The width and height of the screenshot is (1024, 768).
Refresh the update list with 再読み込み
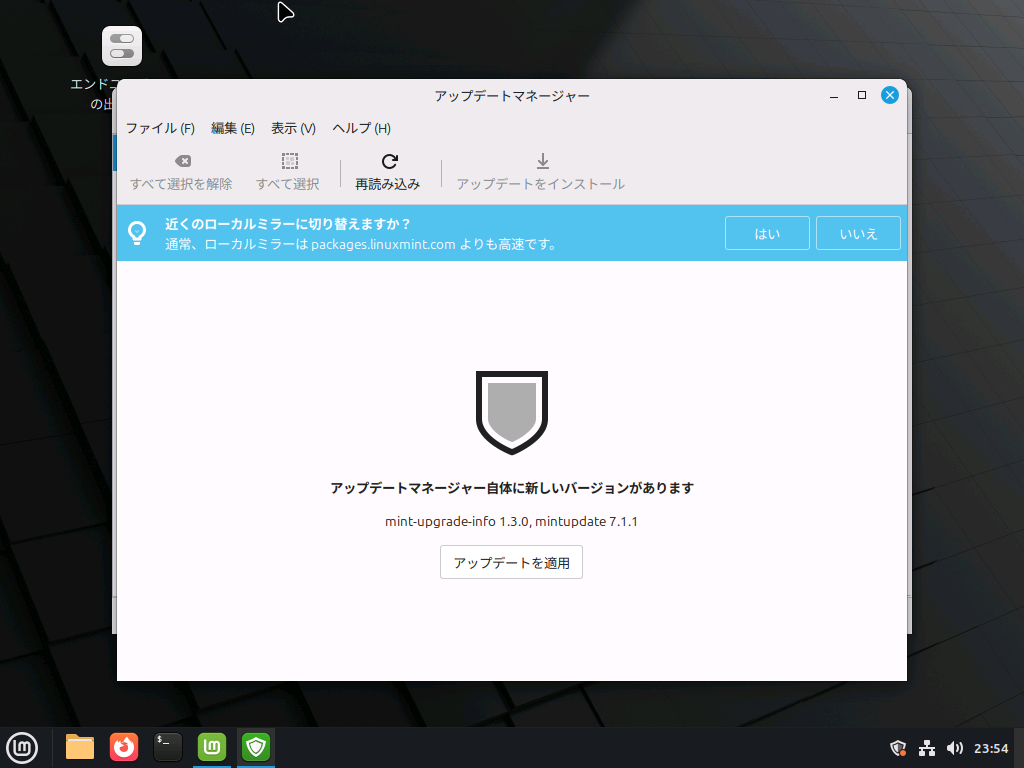(388, 171)
